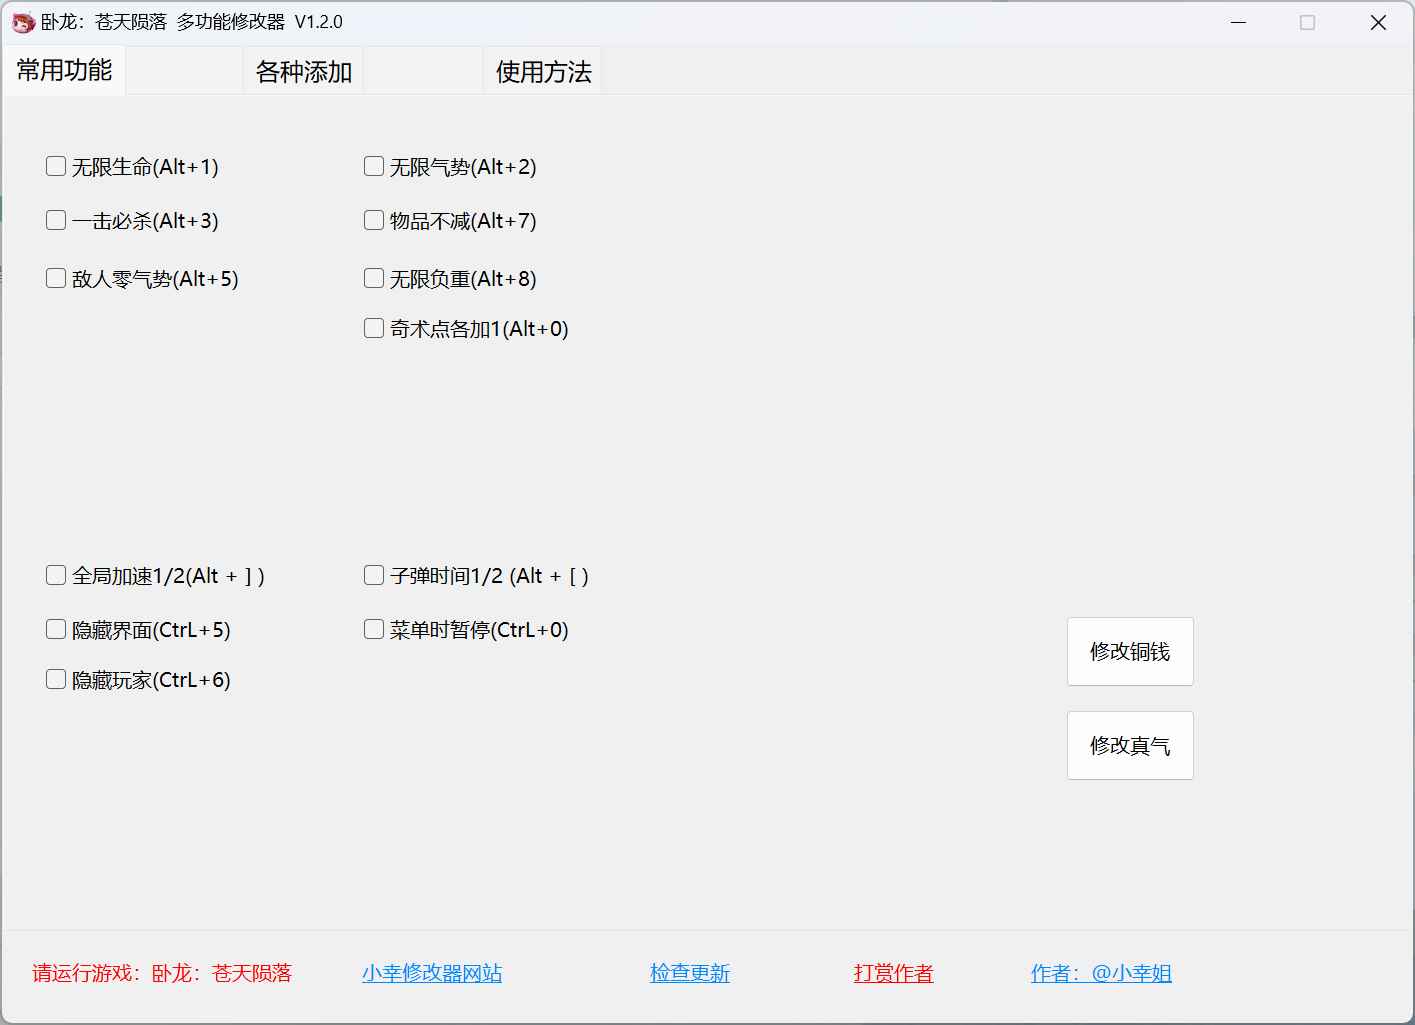The image size is (1415, 1025).
Task: Toggle 子弹时间1/2 bullet time
Action: [373, 575]
